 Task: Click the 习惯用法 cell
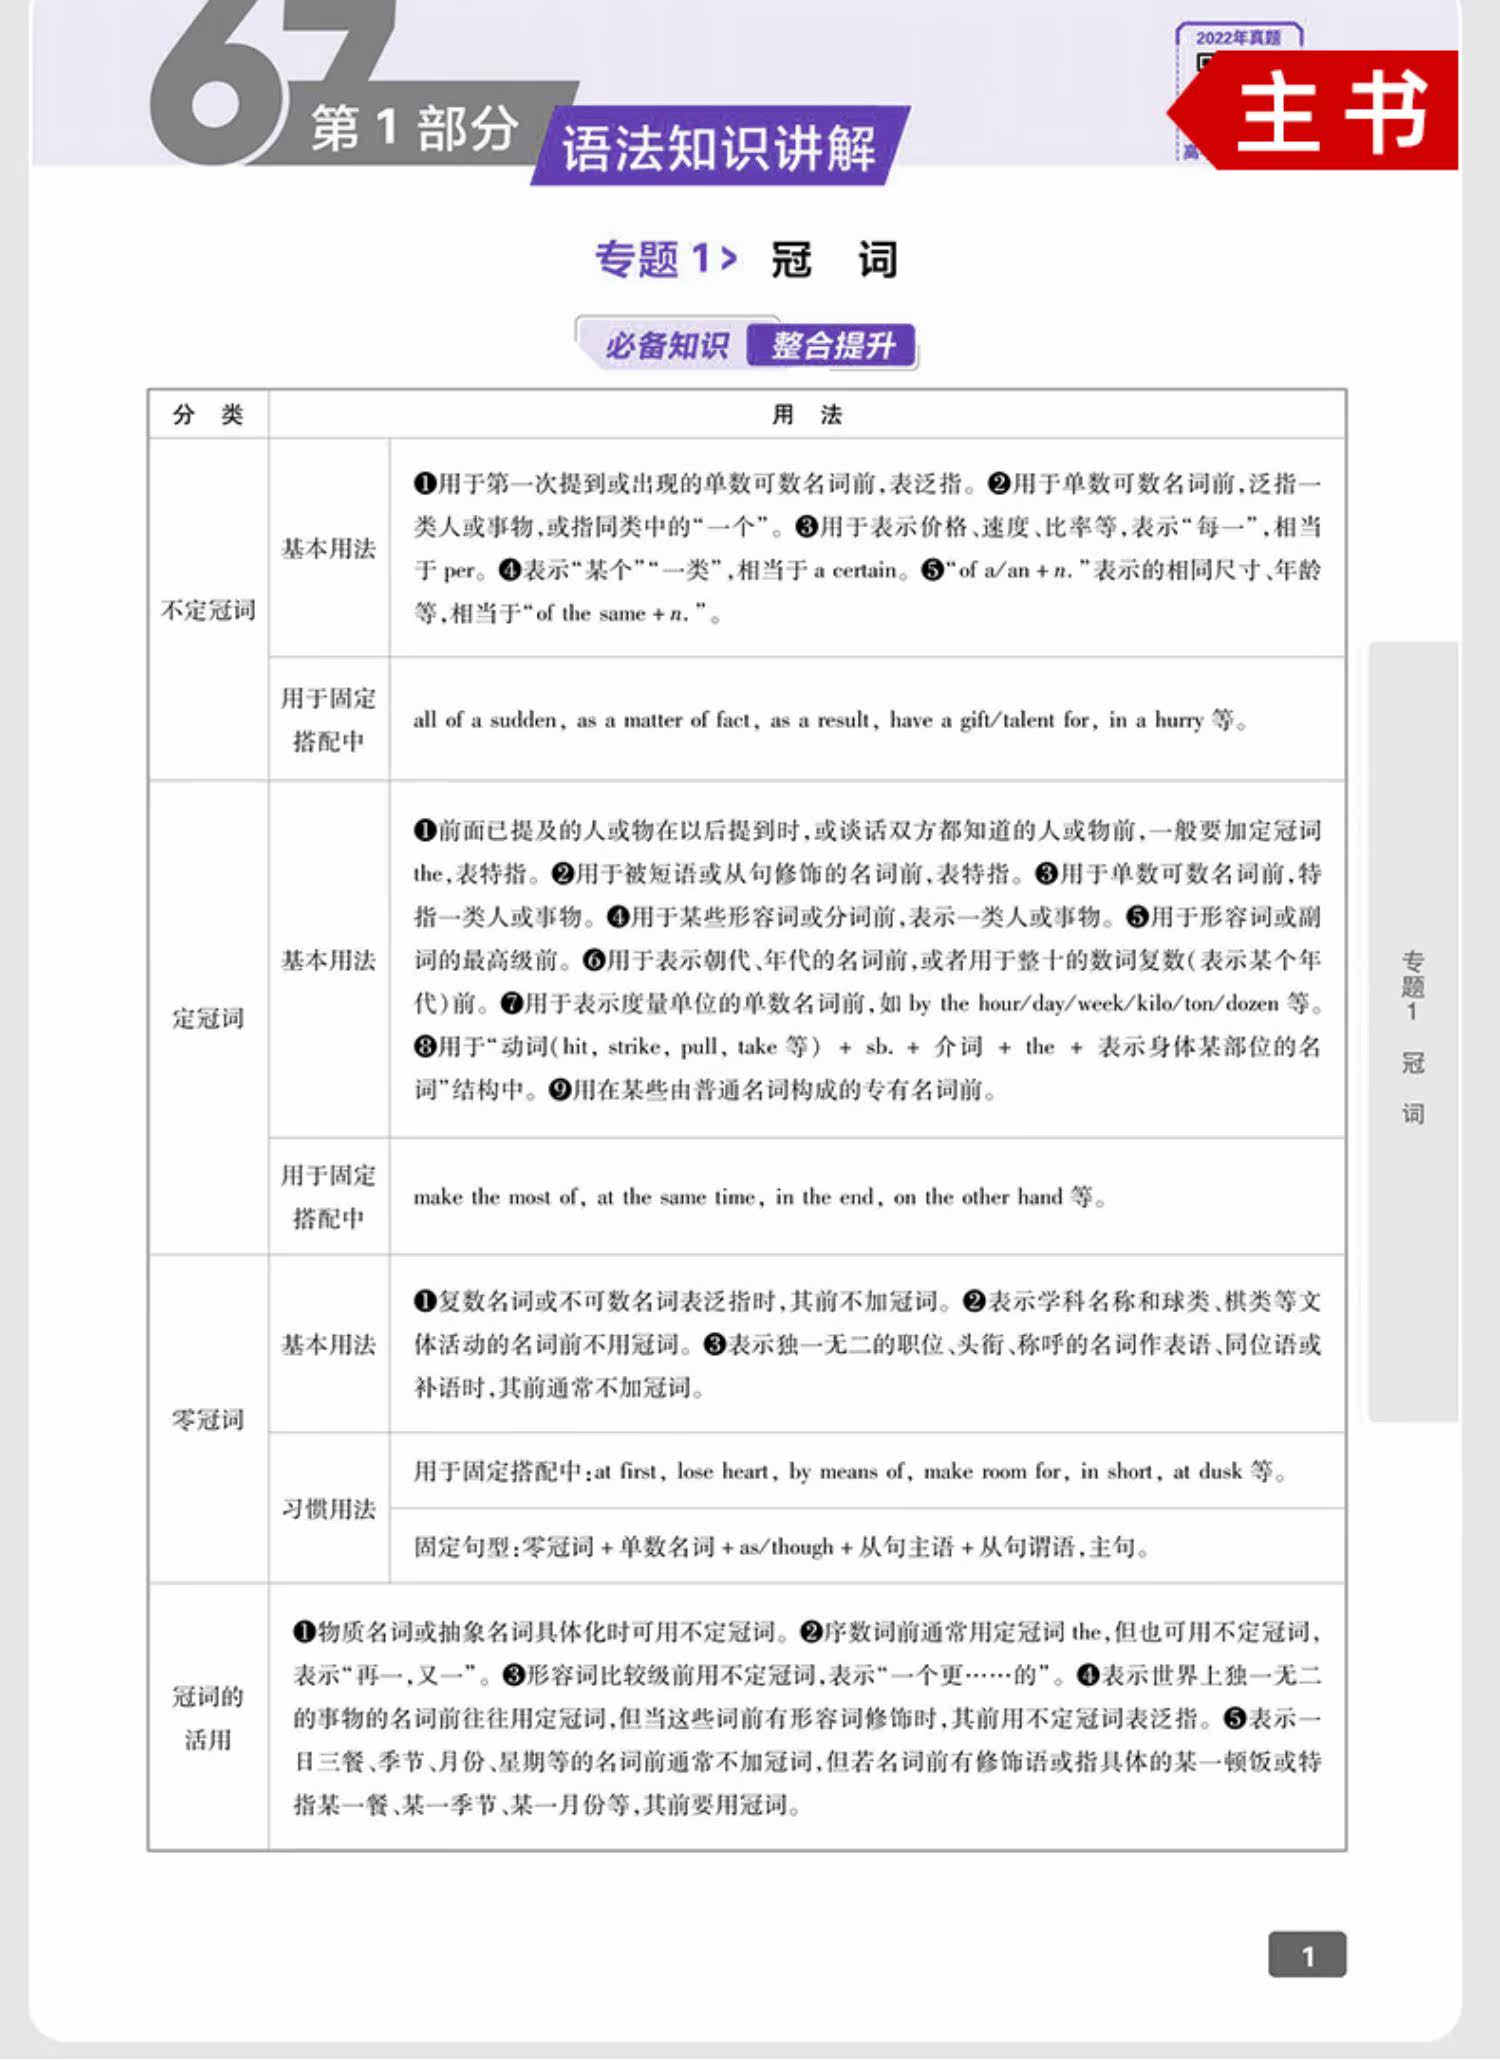coord(328,1508)
